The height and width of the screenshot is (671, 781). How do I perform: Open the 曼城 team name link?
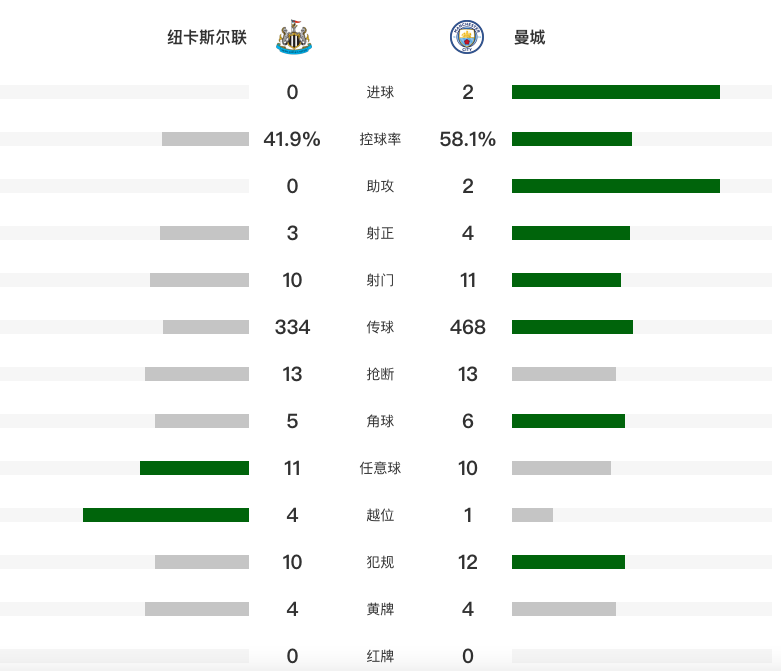pos(529,38)
